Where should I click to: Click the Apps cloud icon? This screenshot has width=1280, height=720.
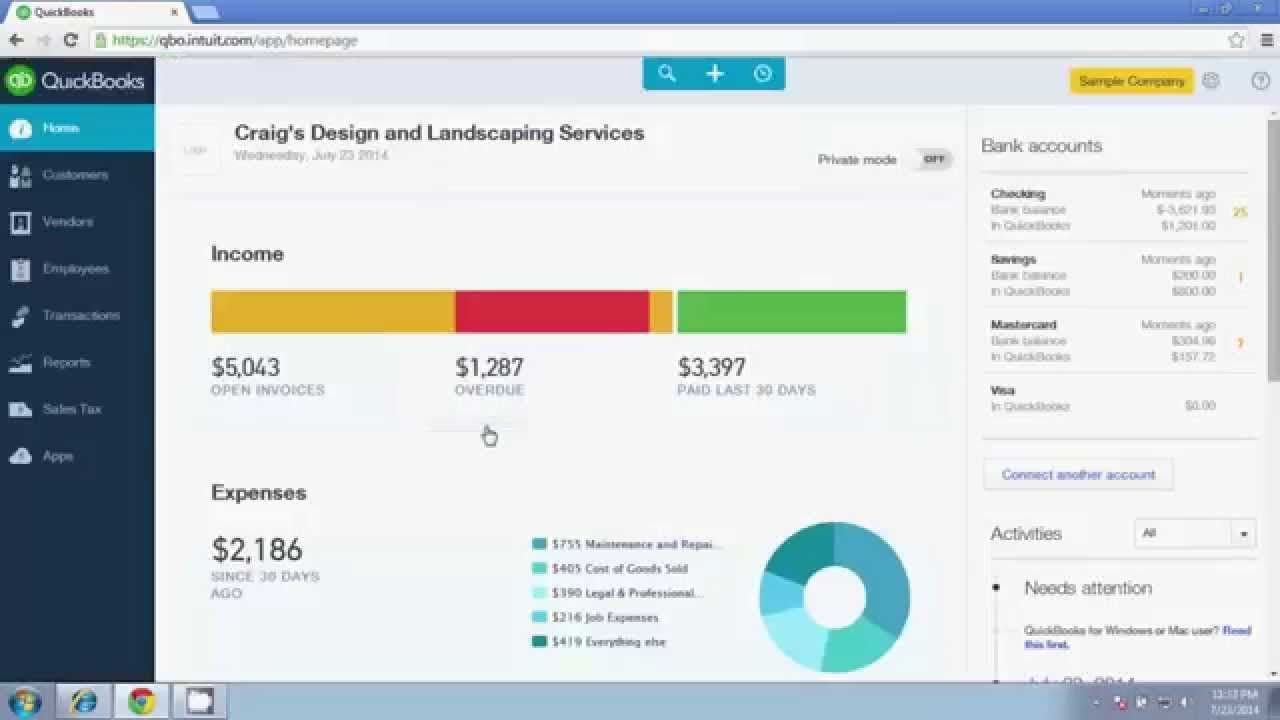(x=20, y=456)
